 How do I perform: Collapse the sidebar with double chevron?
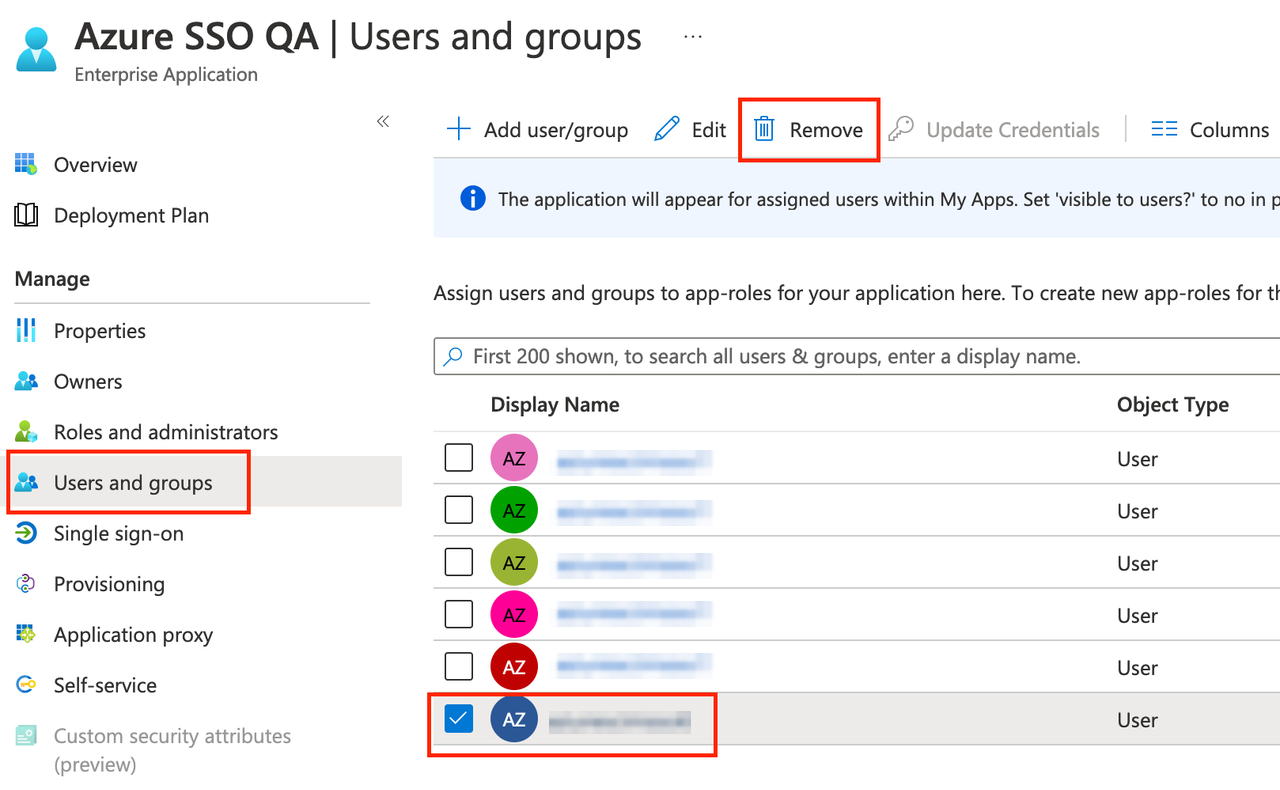[383, 121]
